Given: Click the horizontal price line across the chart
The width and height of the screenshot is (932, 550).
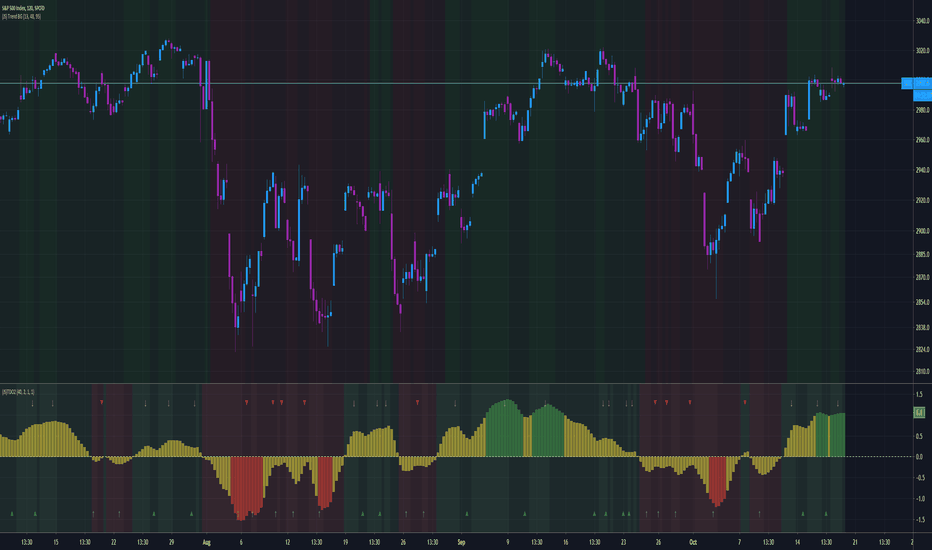Looking at the screenshot, I should tap(451, 83).
